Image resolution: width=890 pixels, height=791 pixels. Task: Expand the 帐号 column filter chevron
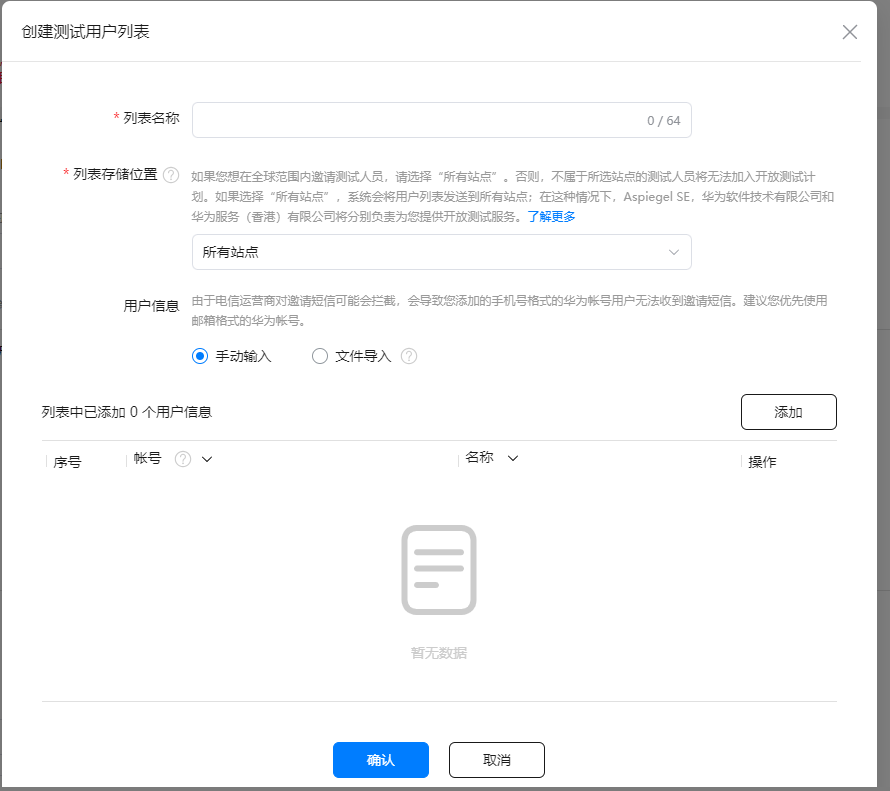(x=207, y=459)
